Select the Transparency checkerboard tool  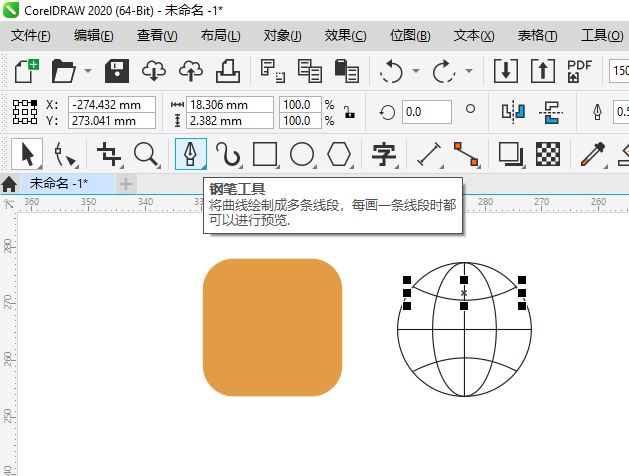click(x=548, y=154)
